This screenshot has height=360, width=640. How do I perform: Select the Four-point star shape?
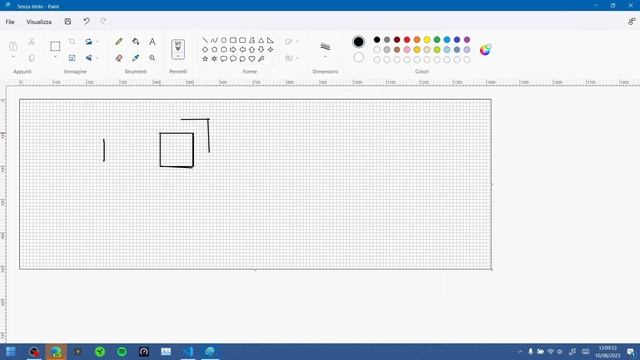pyautogui.click(x=270, y=49)
